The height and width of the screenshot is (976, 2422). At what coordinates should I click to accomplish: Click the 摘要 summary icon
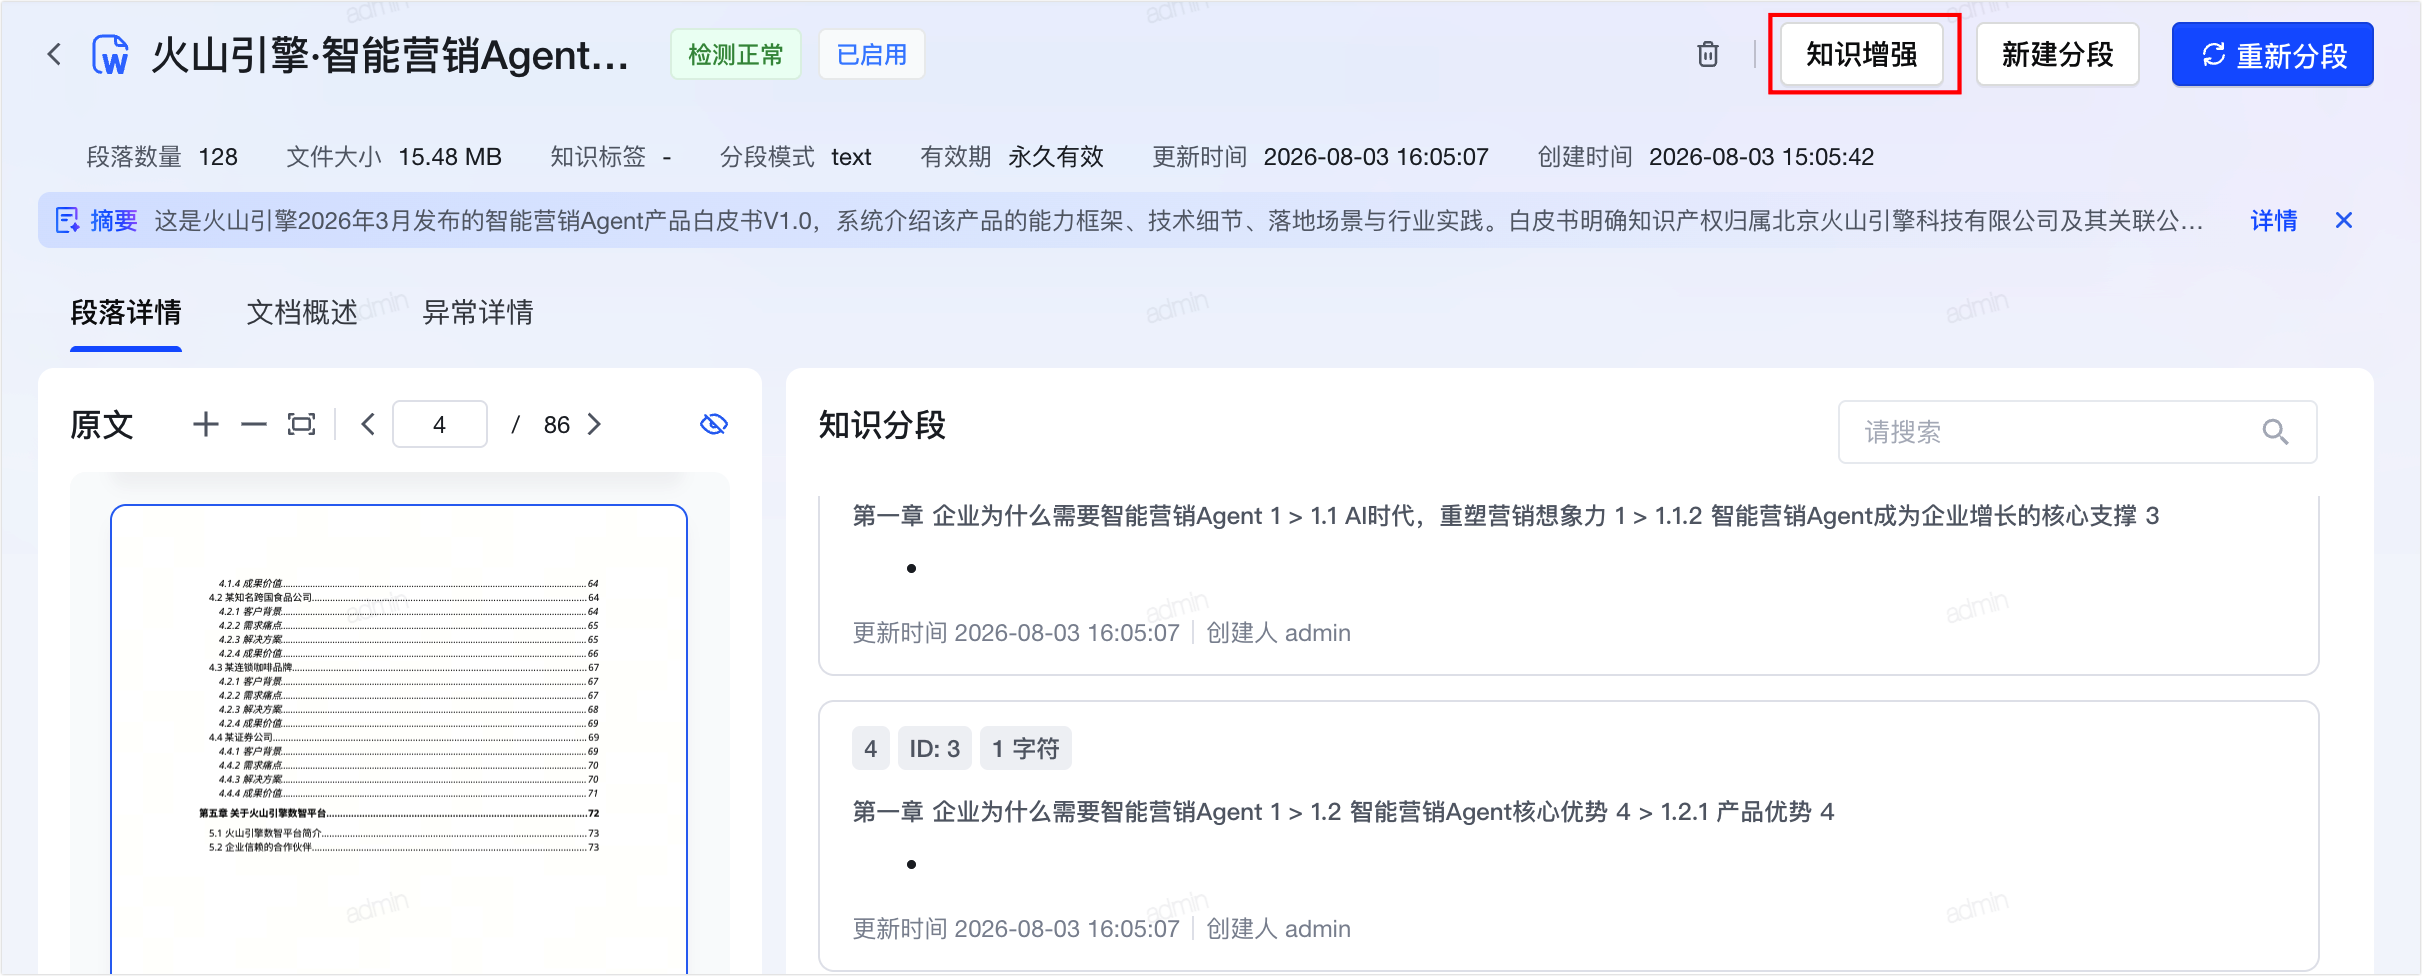coord(67,220)
